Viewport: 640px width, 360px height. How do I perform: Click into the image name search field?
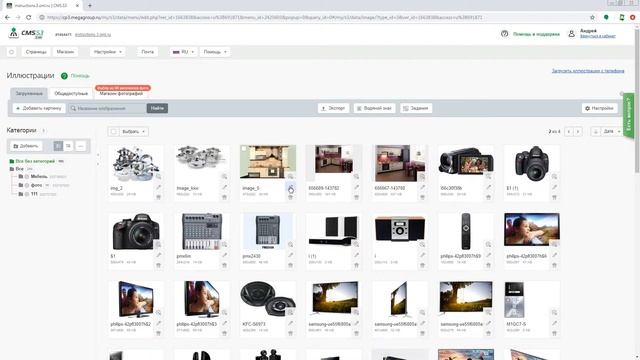point(107,108)
